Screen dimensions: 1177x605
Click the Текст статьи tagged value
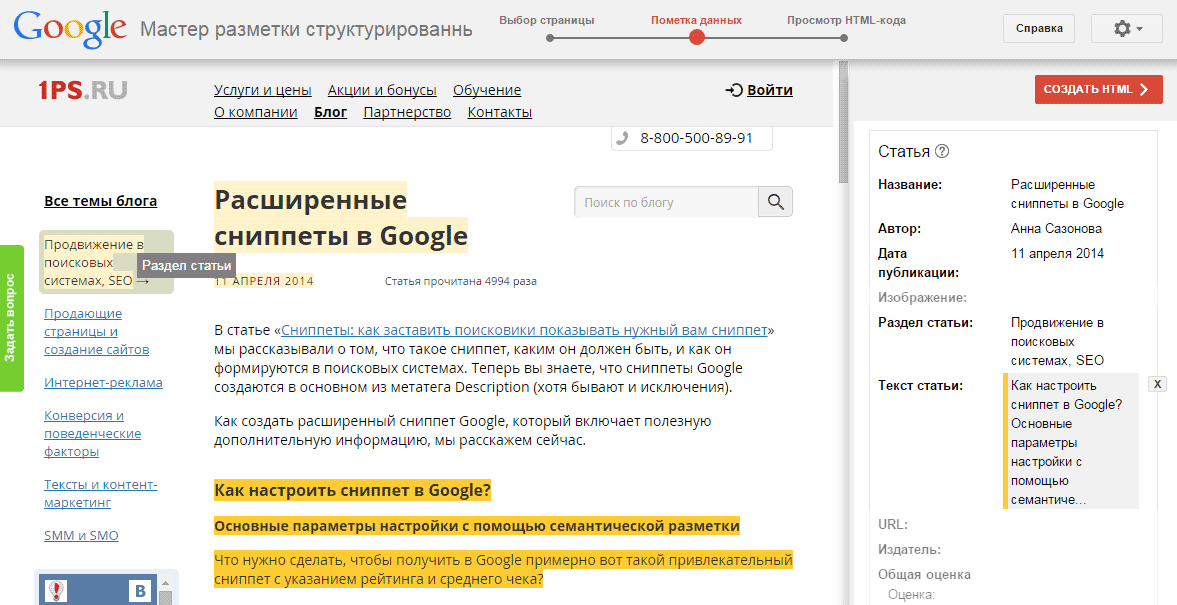[x=1070, y=442]
